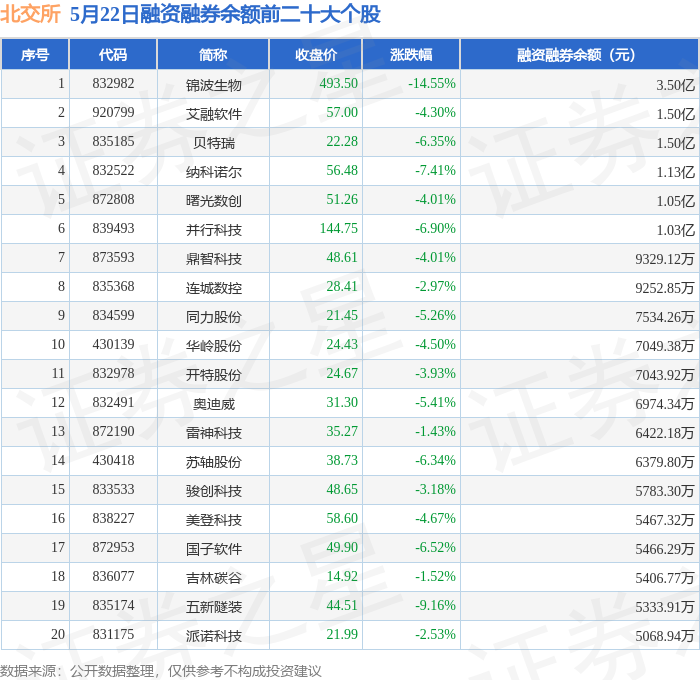Click closing price 58.60

342,519
